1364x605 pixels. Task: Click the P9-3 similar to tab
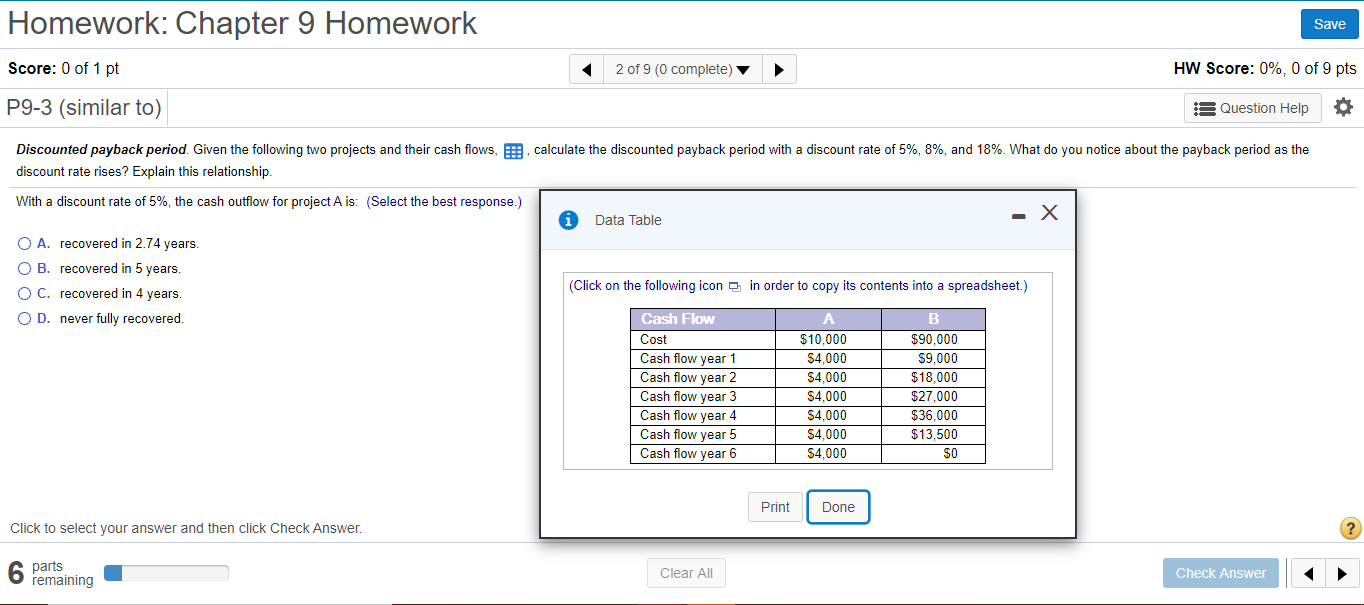point(84,107)
